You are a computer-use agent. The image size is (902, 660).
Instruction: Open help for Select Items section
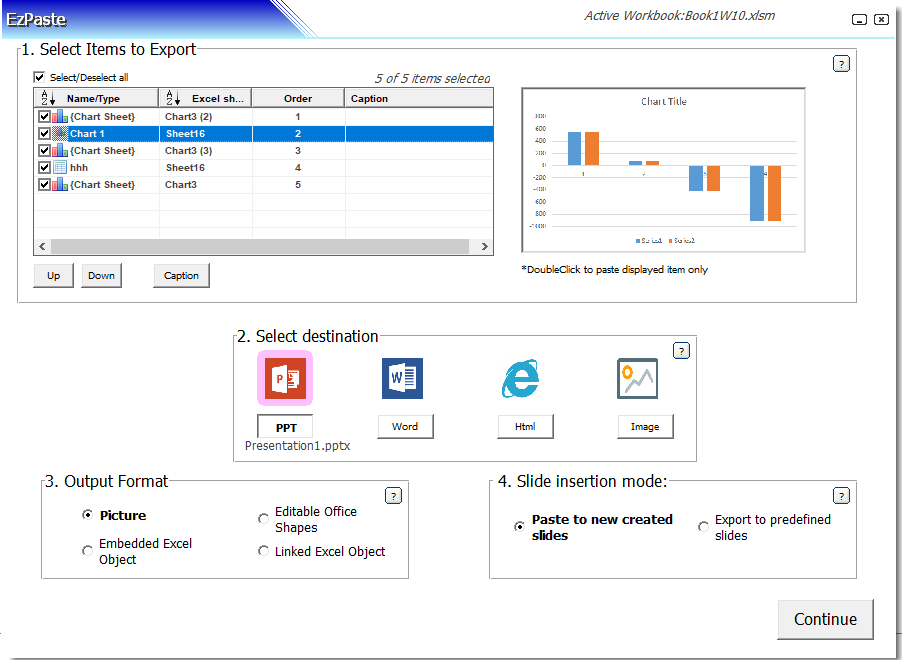(x=841, y=63)
